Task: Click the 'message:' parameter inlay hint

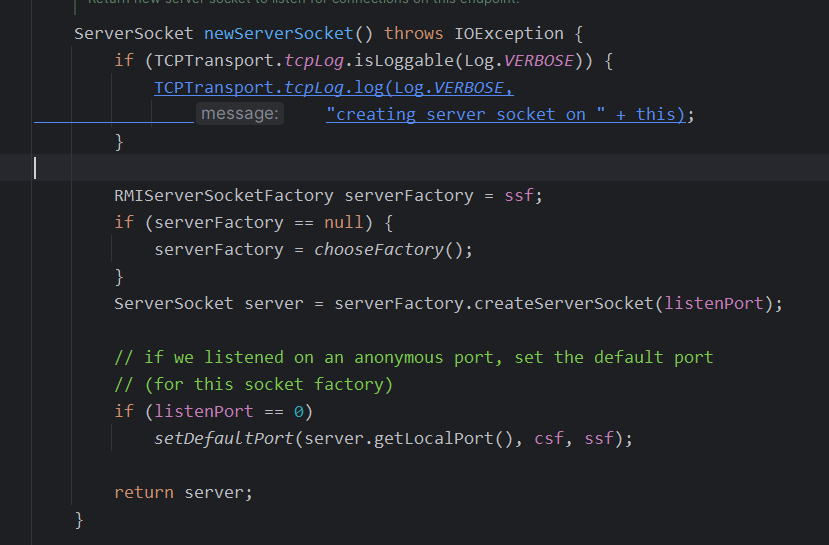Action: coord(240,114)
